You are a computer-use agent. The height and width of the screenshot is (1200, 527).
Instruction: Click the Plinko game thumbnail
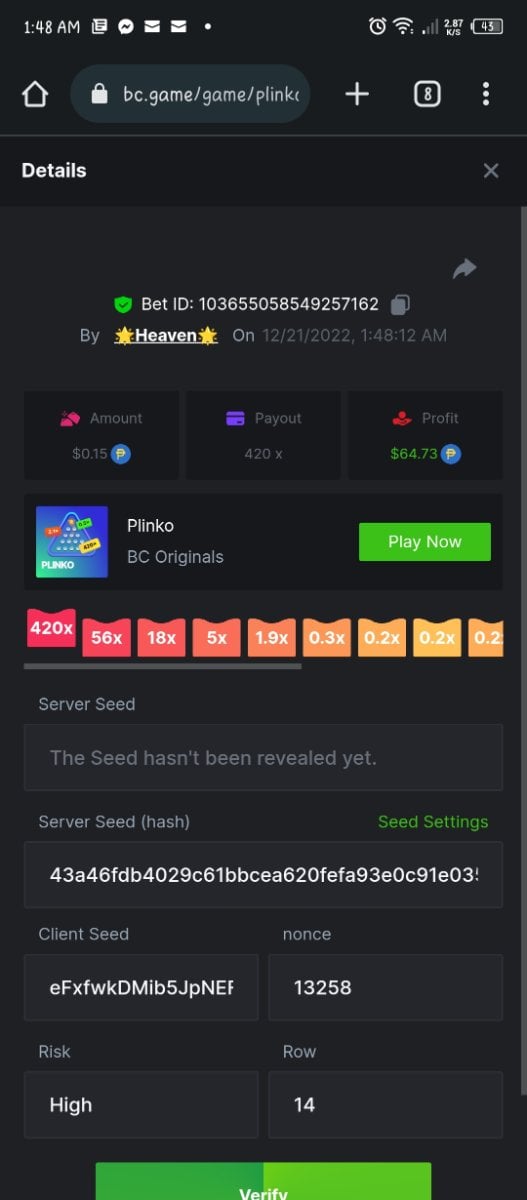pyautogui.click(x=72, y=541)
